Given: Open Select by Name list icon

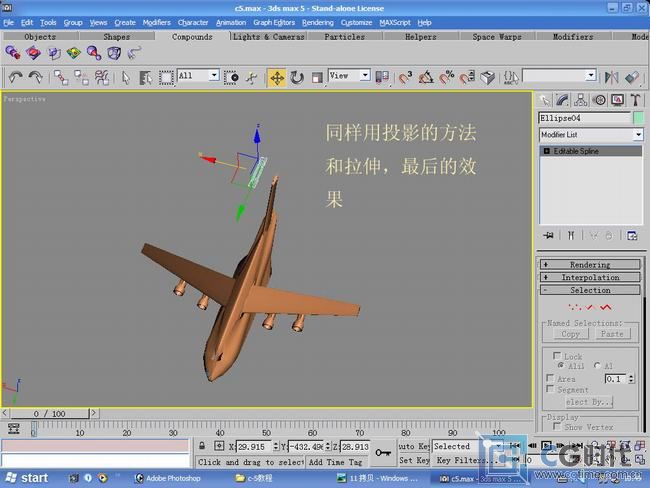Looking at the screenshot, I should click(146, 78).
